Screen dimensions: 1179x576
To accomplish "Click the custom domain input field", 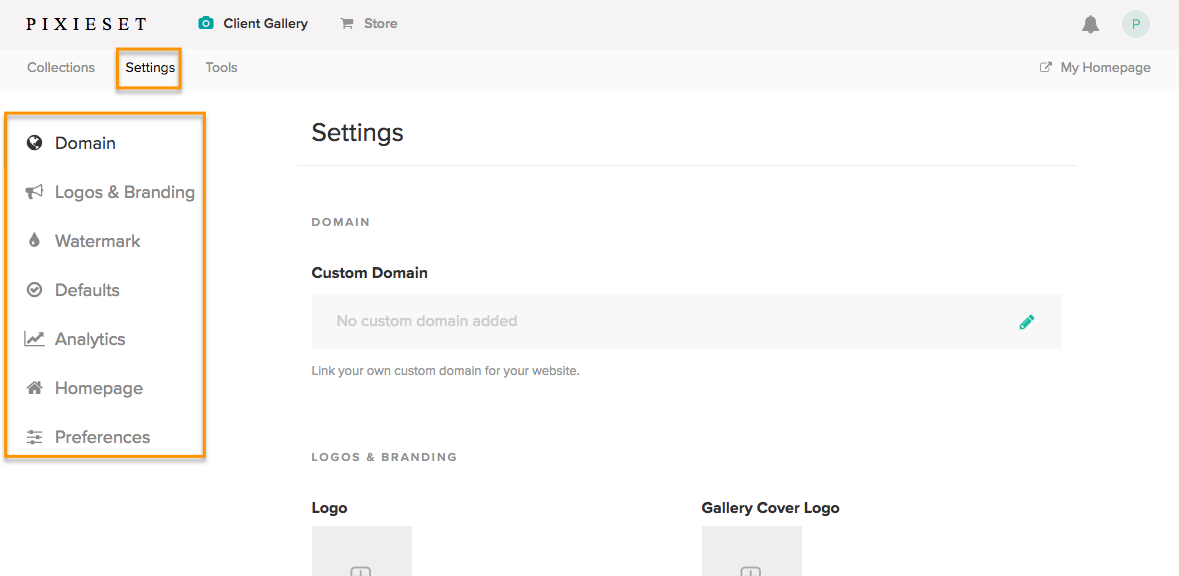I will click(686, 321).
